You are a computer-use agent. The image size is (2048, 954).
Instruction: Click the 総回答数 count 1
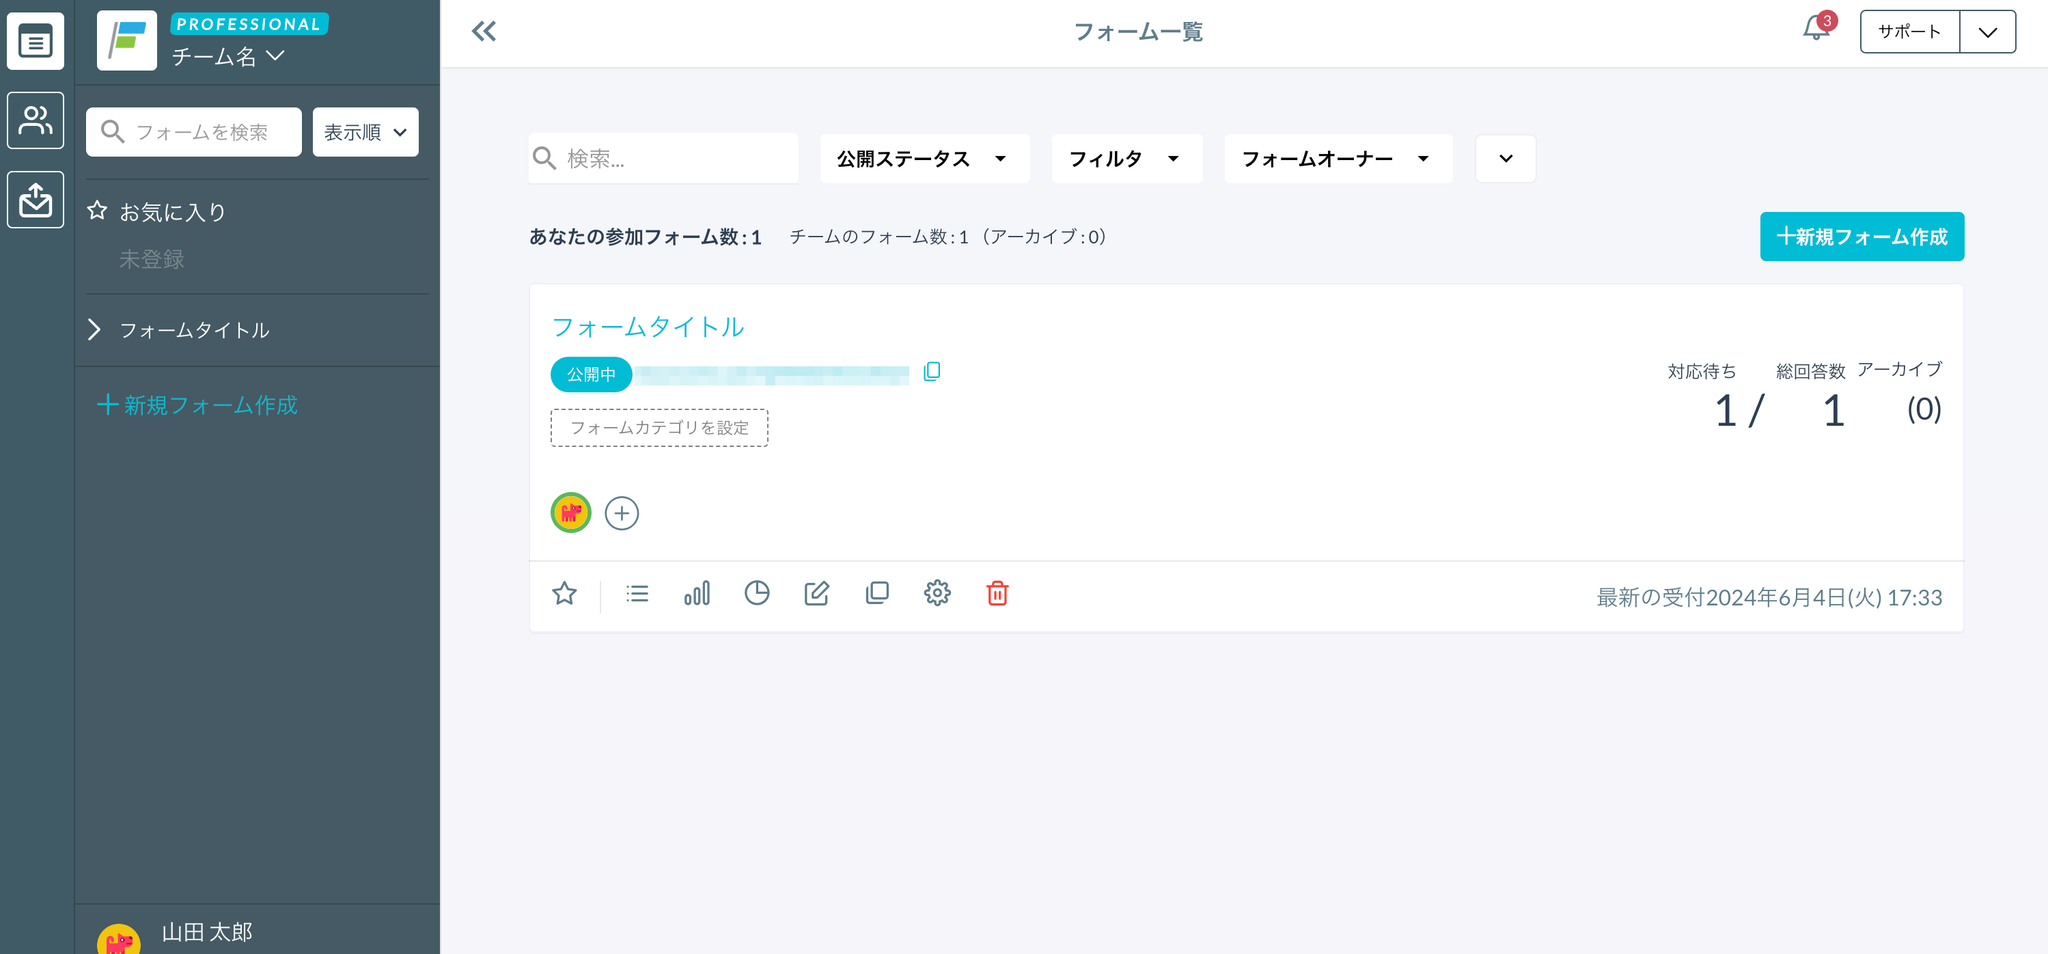coord(1833,411)
